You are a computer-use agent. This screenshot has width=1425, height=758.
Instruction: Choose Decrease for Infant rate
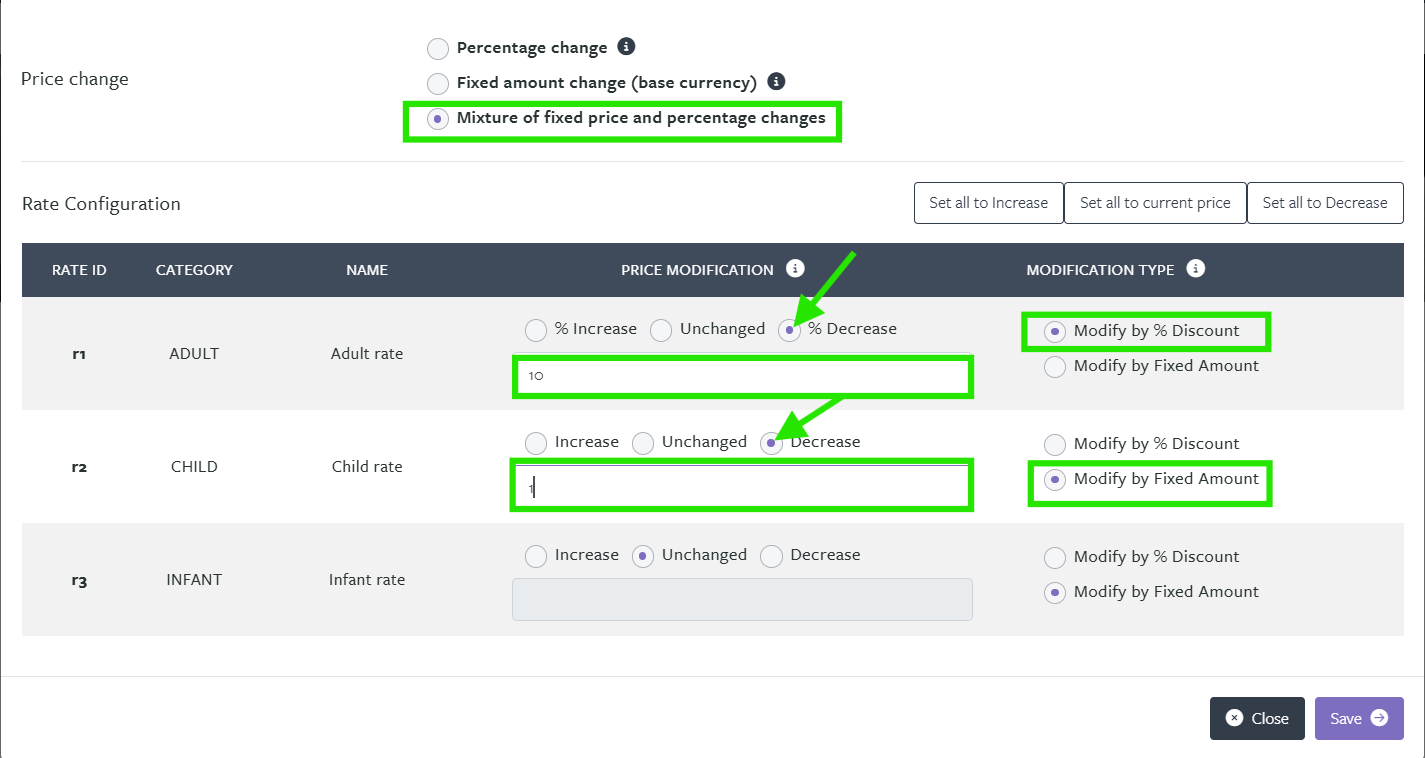pos(771,556)
